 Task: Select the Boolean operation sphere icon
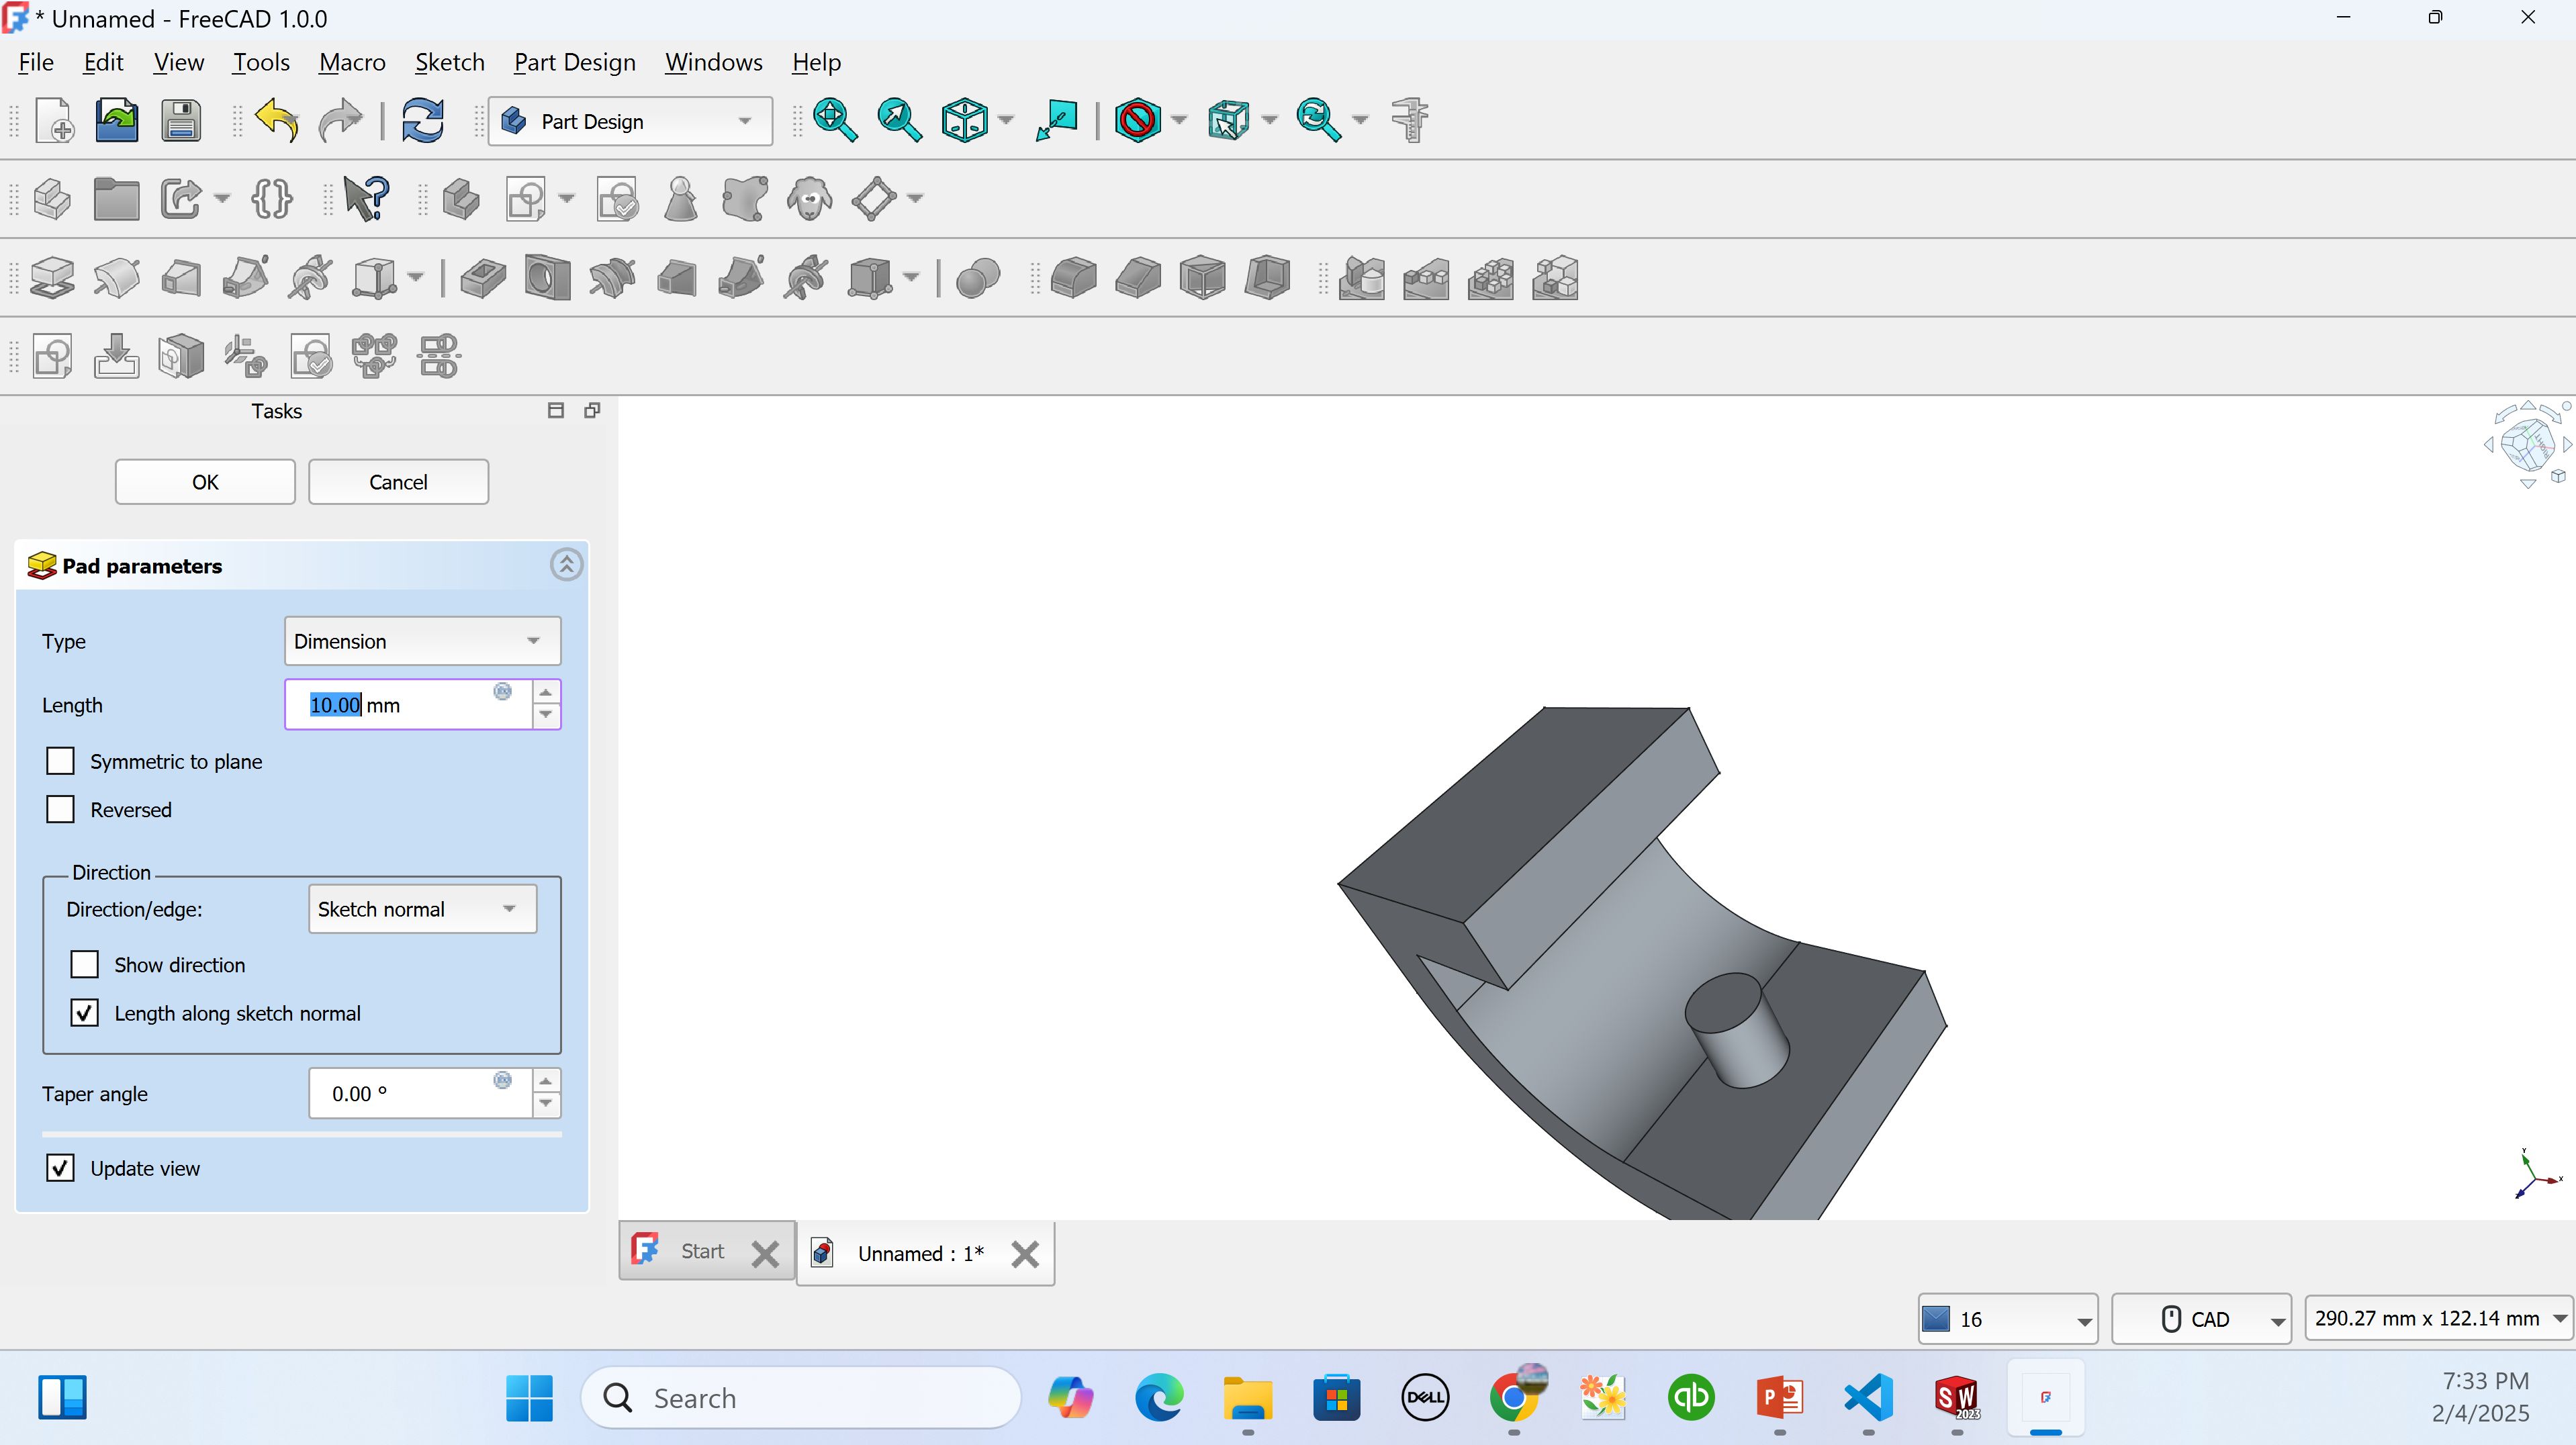click(x=978, y=278)
